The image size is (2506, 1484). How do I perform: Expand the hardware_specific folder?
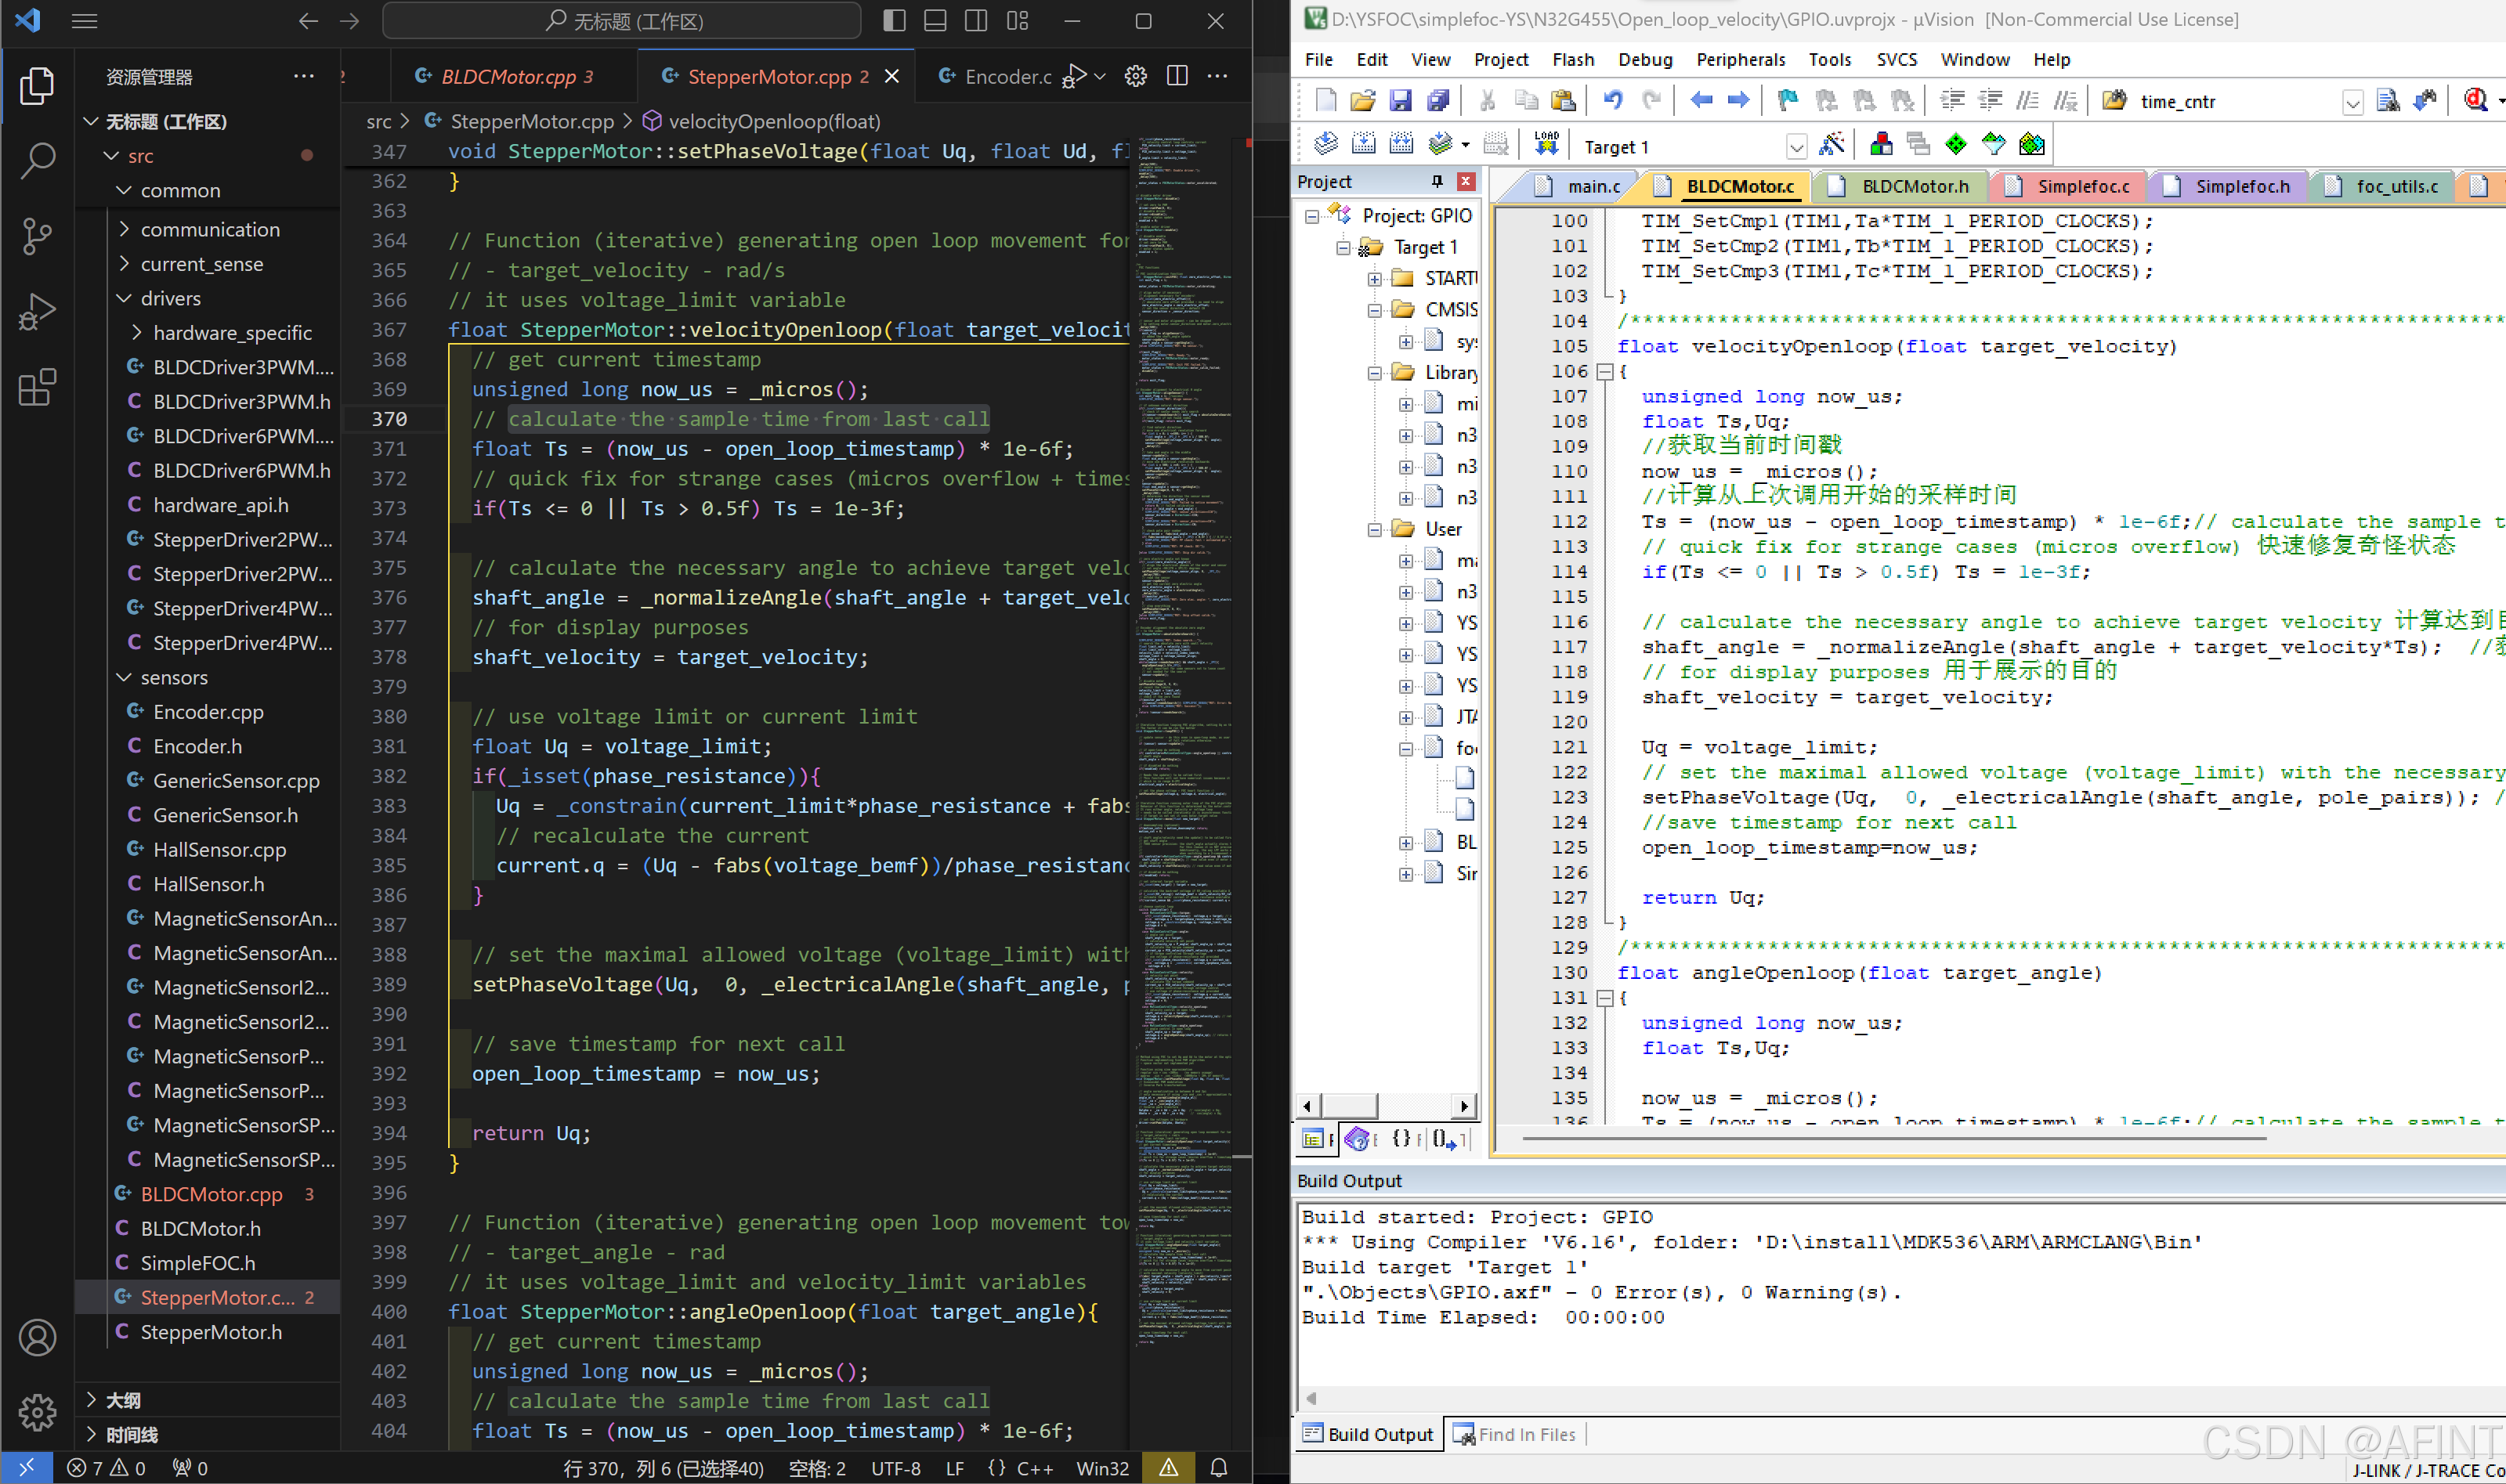pyautogui.click(x=137, y=332)
